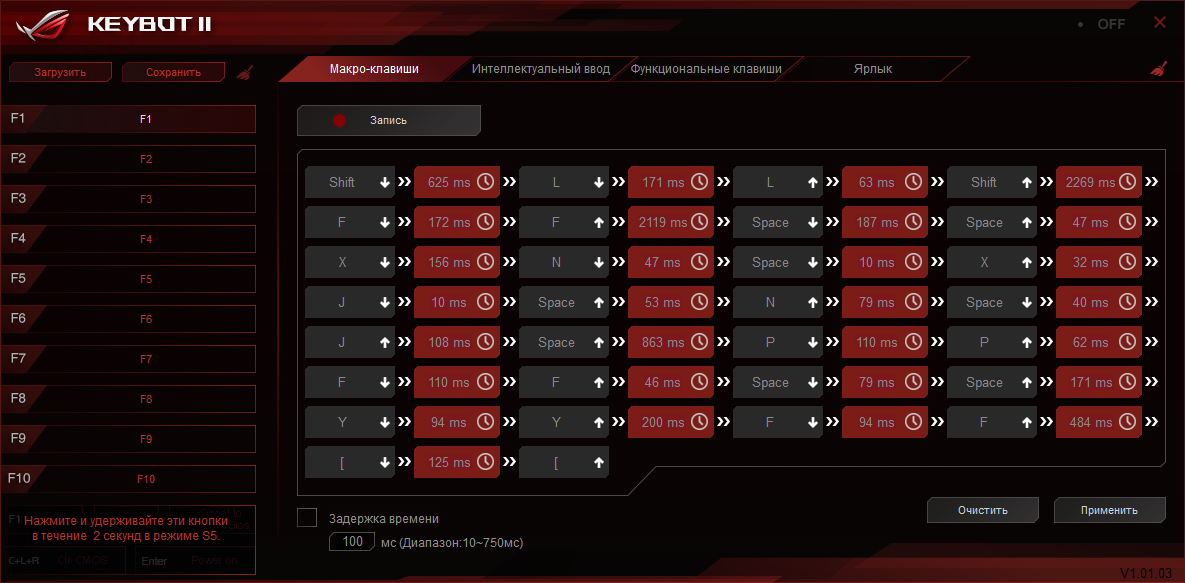This screenshot has height=583, width=1185.
Task: Select the F3 macro key row
Action: pyautogui.click(x=128, y=199)
